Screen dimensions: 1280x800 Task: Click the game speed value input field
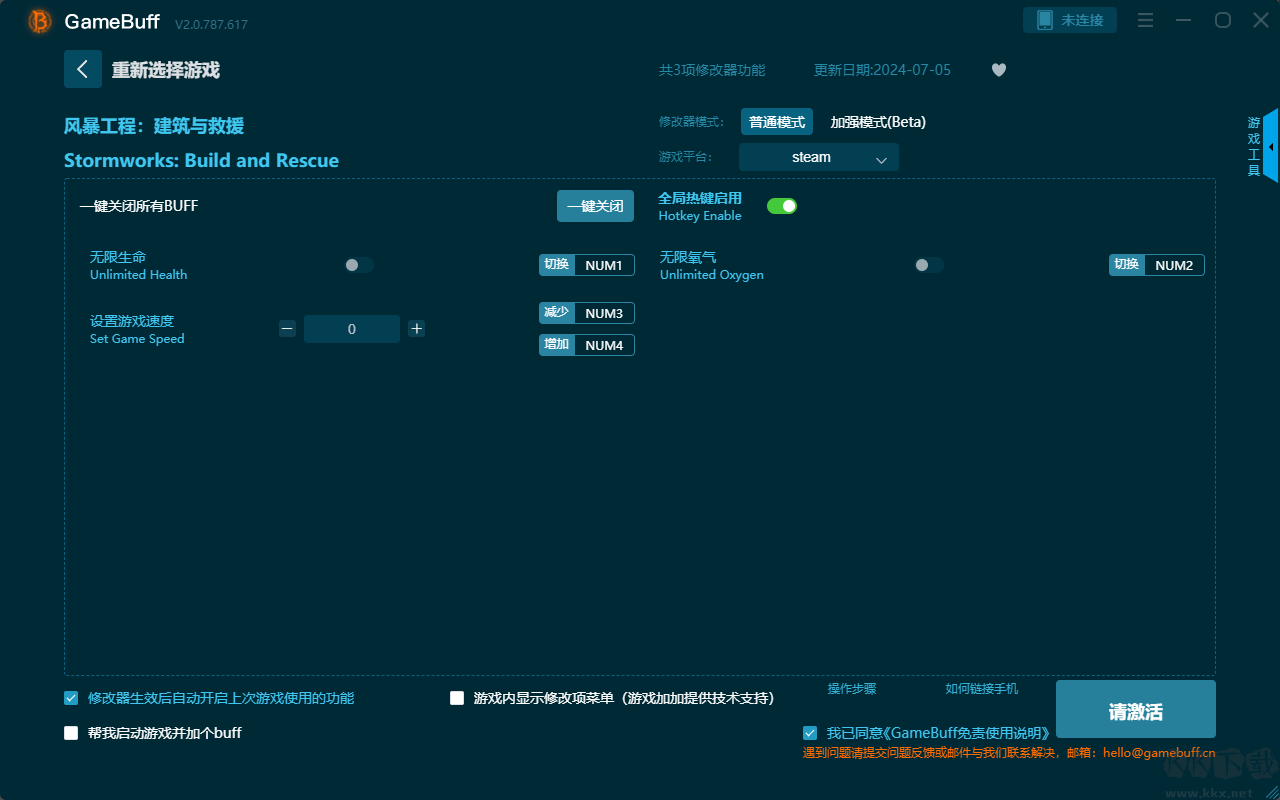(352, 329)
